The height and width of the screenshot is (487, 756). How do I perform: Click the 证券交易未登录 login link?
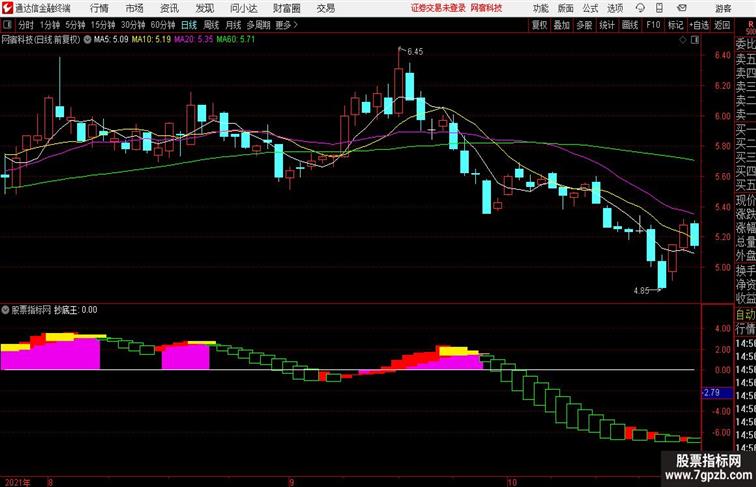pyautogui.click(x=438, y=8)
